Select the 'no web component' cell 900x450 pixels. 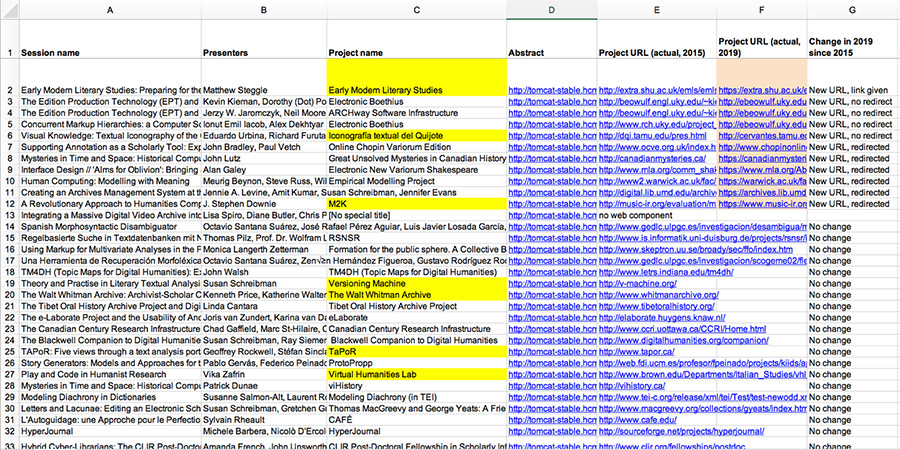657,215
